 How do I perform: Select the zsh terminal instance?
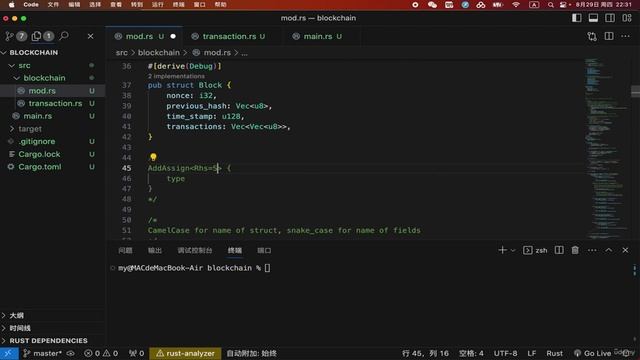[535, 250]
